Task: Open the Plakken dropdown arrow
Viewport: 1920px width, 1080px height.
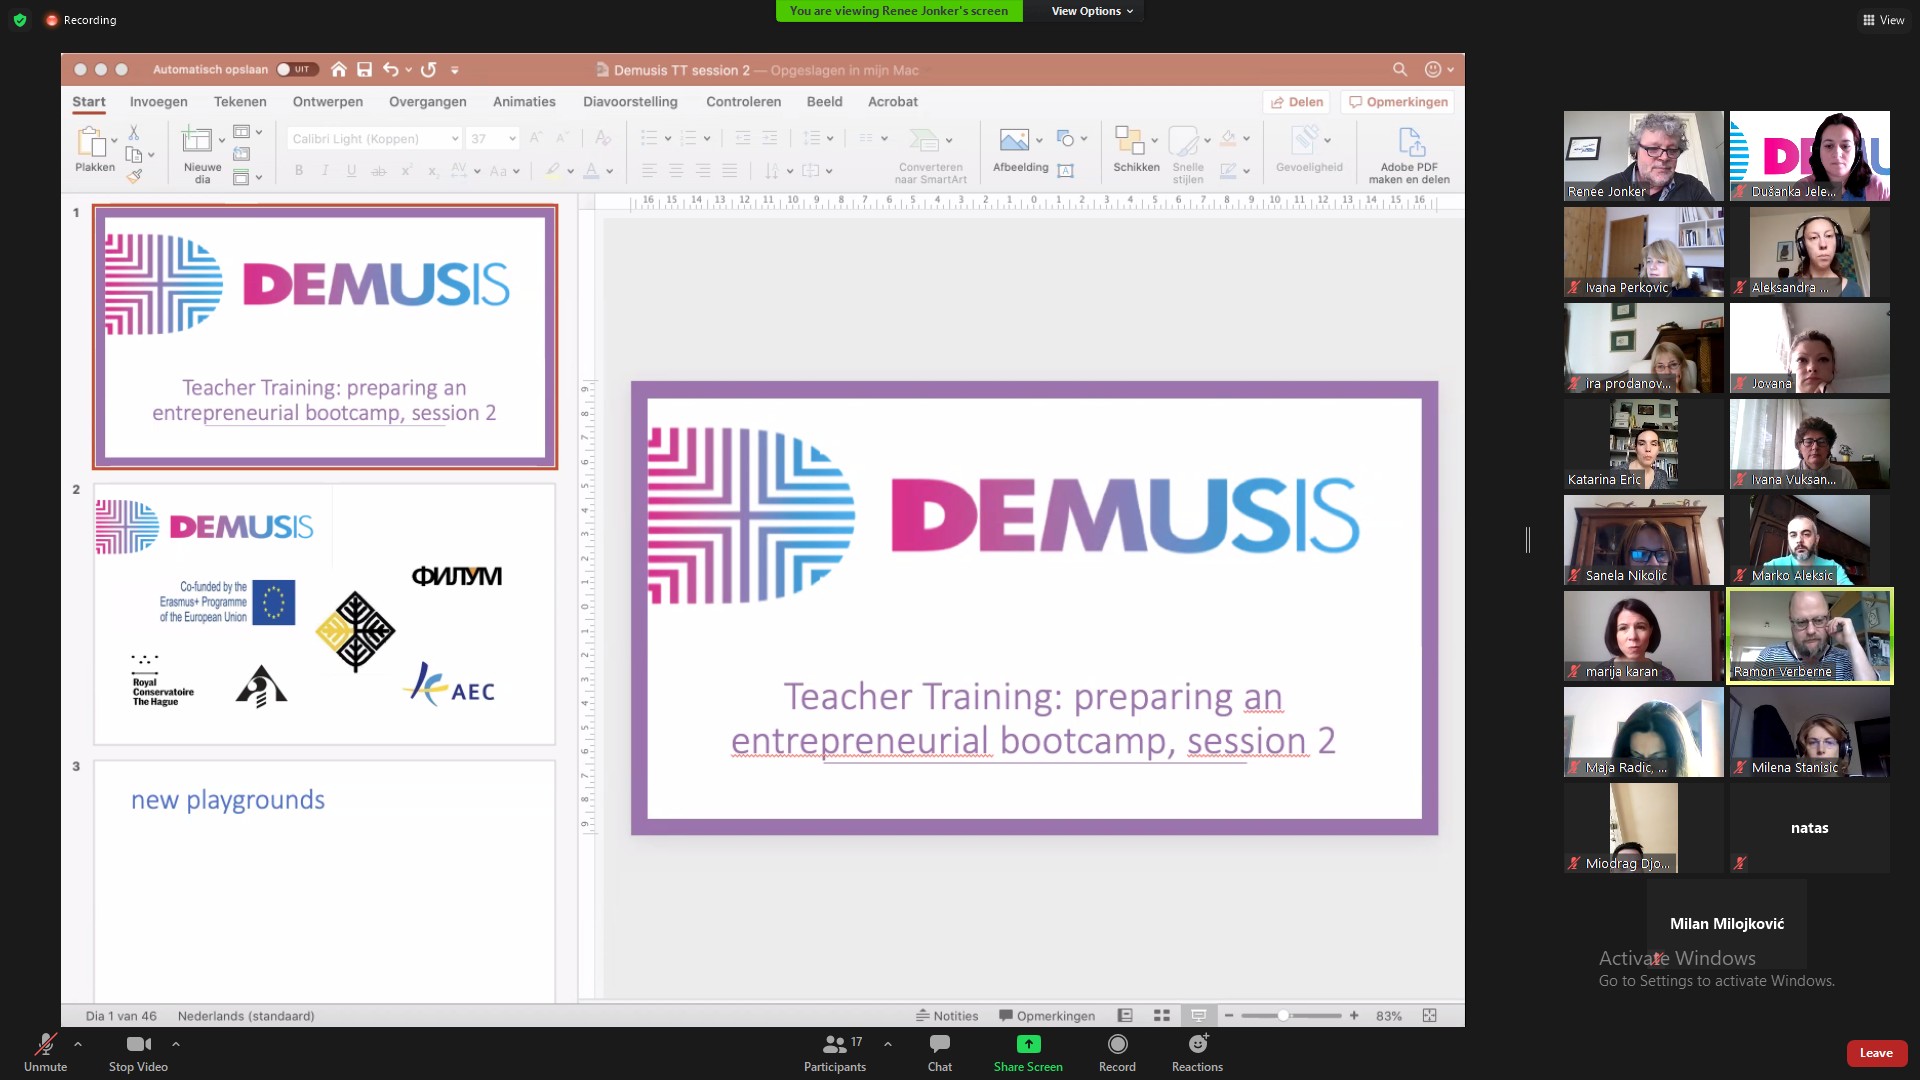Action: pyautogui.click(x=114, y=140)
